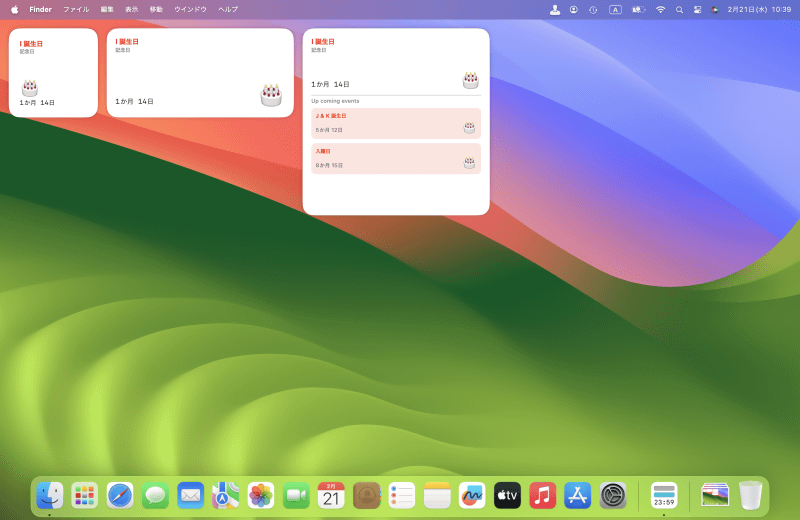Open System Settings from the Dock
This screenshot has width=800, height=520.
click(613, 495)
